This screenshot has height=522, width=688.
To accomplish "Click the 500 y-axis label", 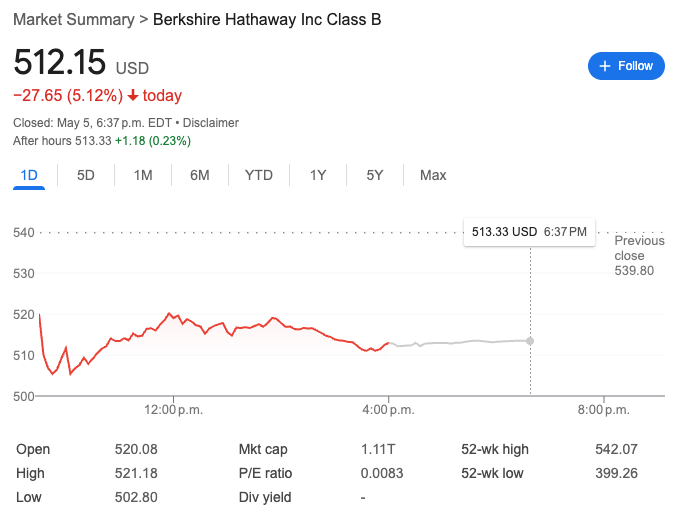I will coord(24,397).
